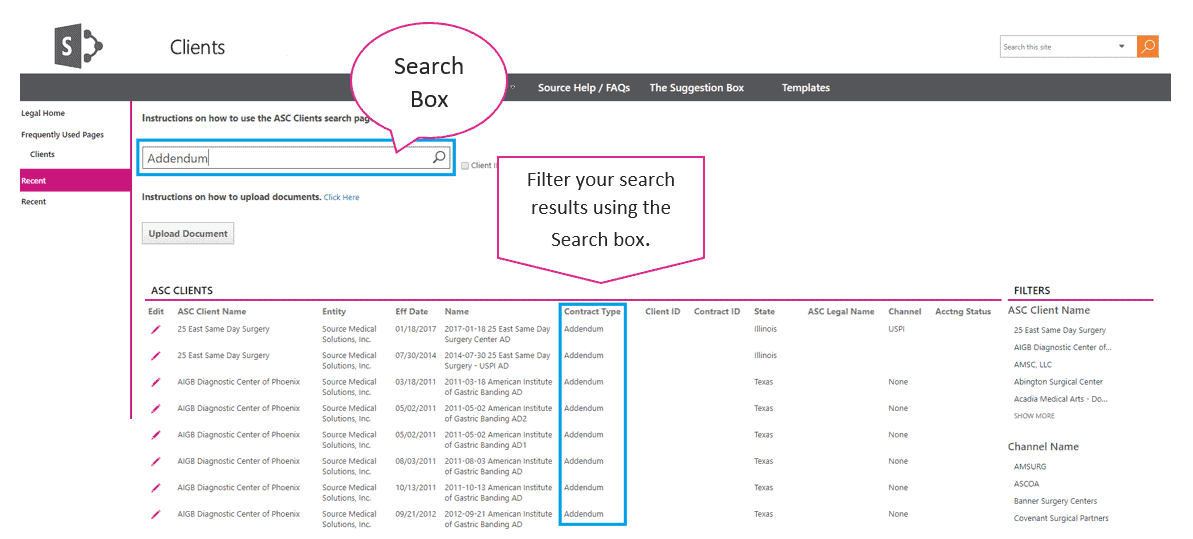Click the Clients page title
Image resolution: width=1193 pixels, height=539 pixels.
click(198, 47)
